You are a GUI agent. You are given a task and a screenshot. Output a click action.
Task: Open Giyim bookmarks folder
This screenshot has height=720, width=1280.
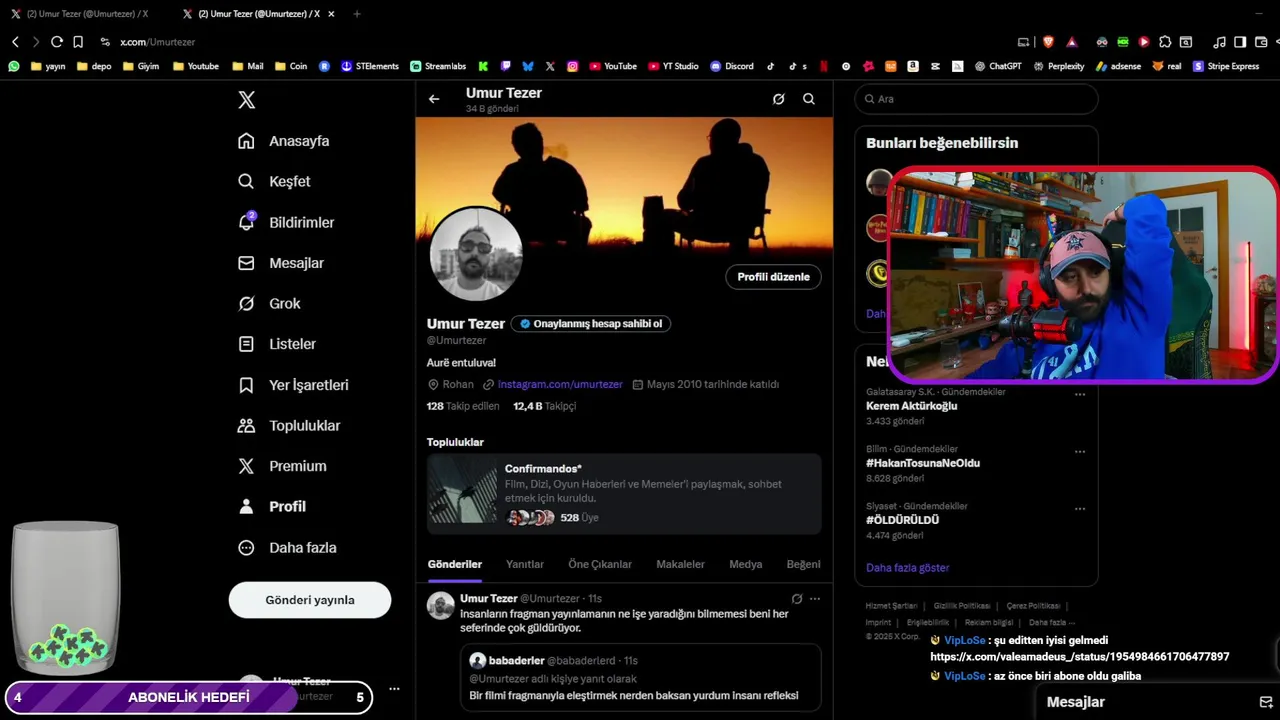click(141, 66)
